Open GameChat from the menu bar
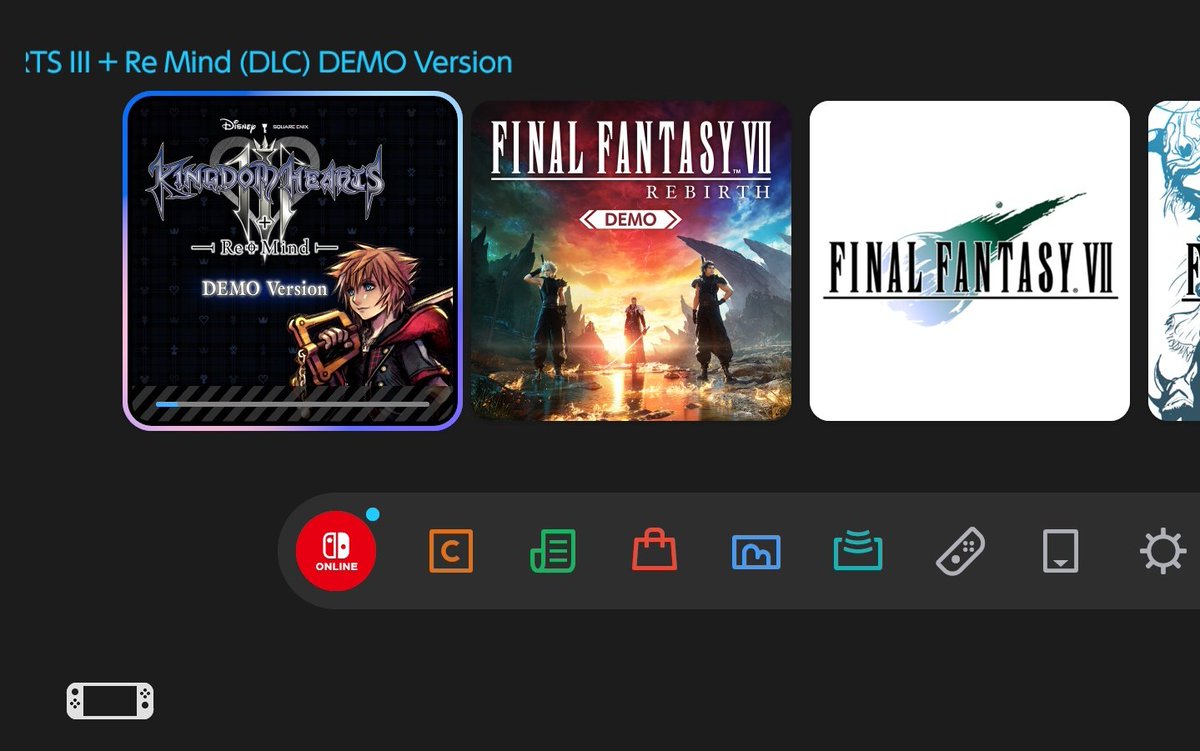This screenshot has width=1200, height=751. (451, 551)
